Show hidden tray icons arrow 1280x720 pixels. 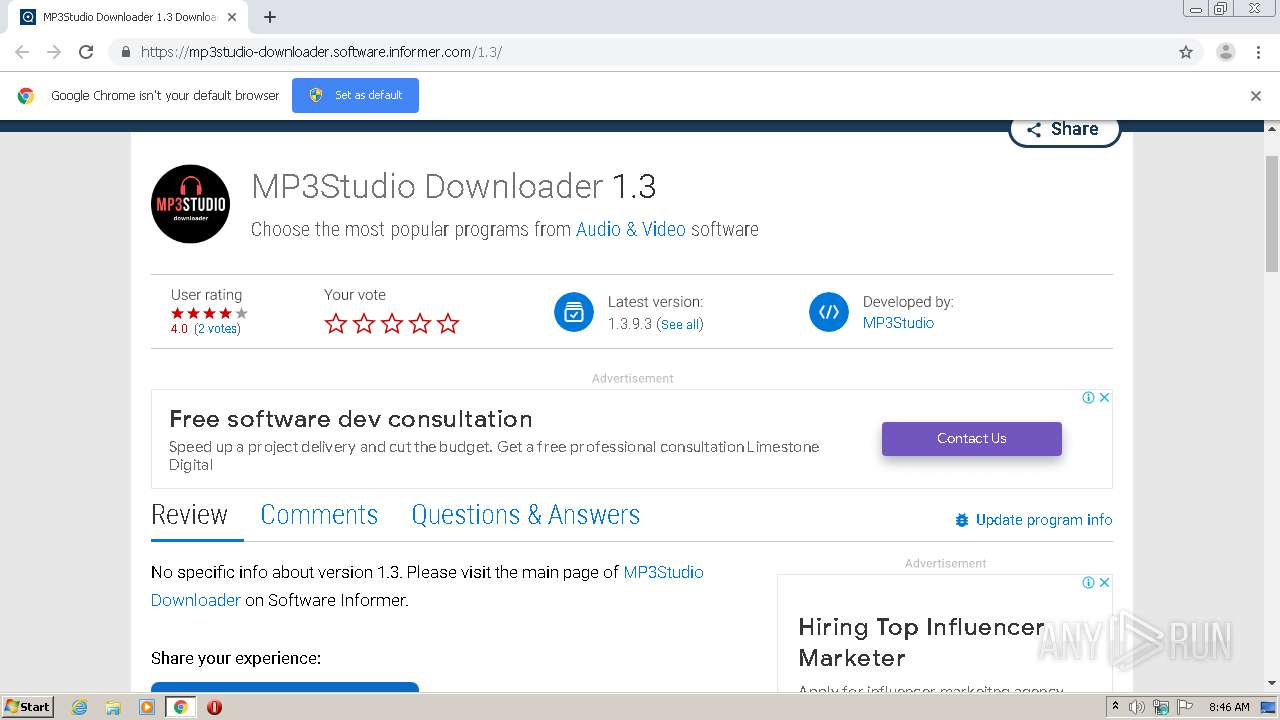1115,707
